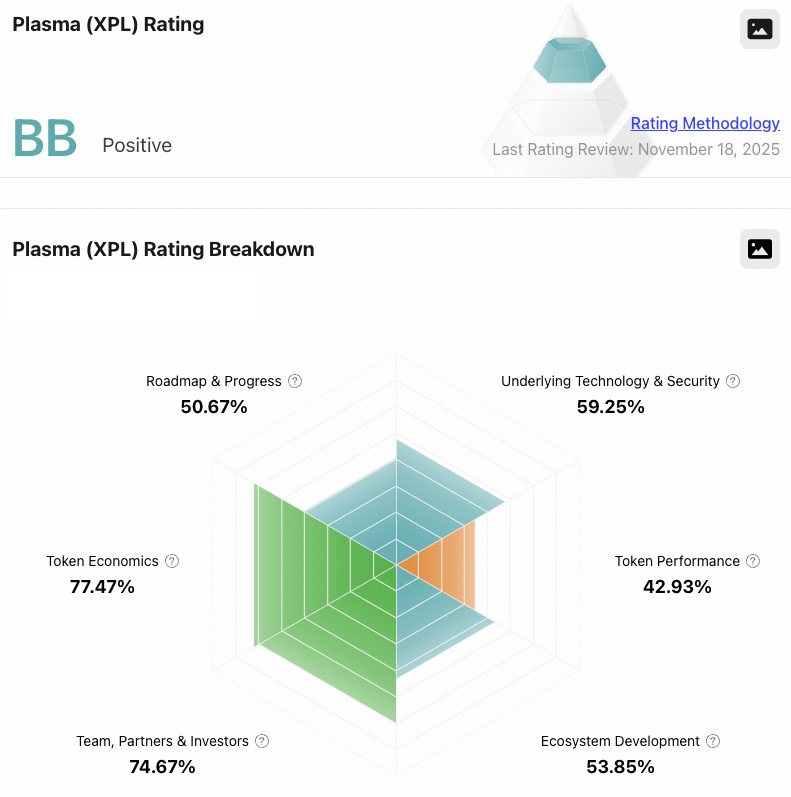Click the Last Rating Review date text
The height and width of the screenshot is (797, 791).
635,149
